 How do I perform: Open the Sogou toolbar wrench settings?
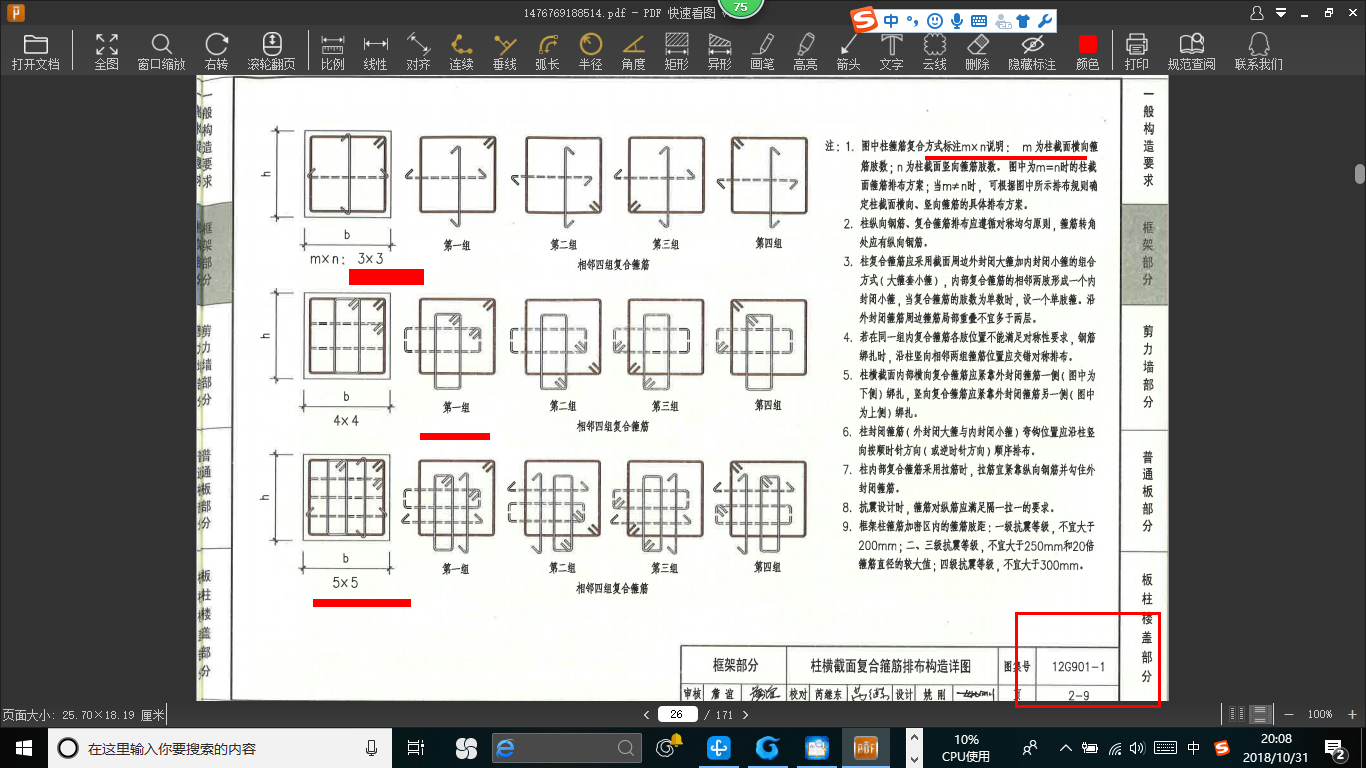(1045, 21)
